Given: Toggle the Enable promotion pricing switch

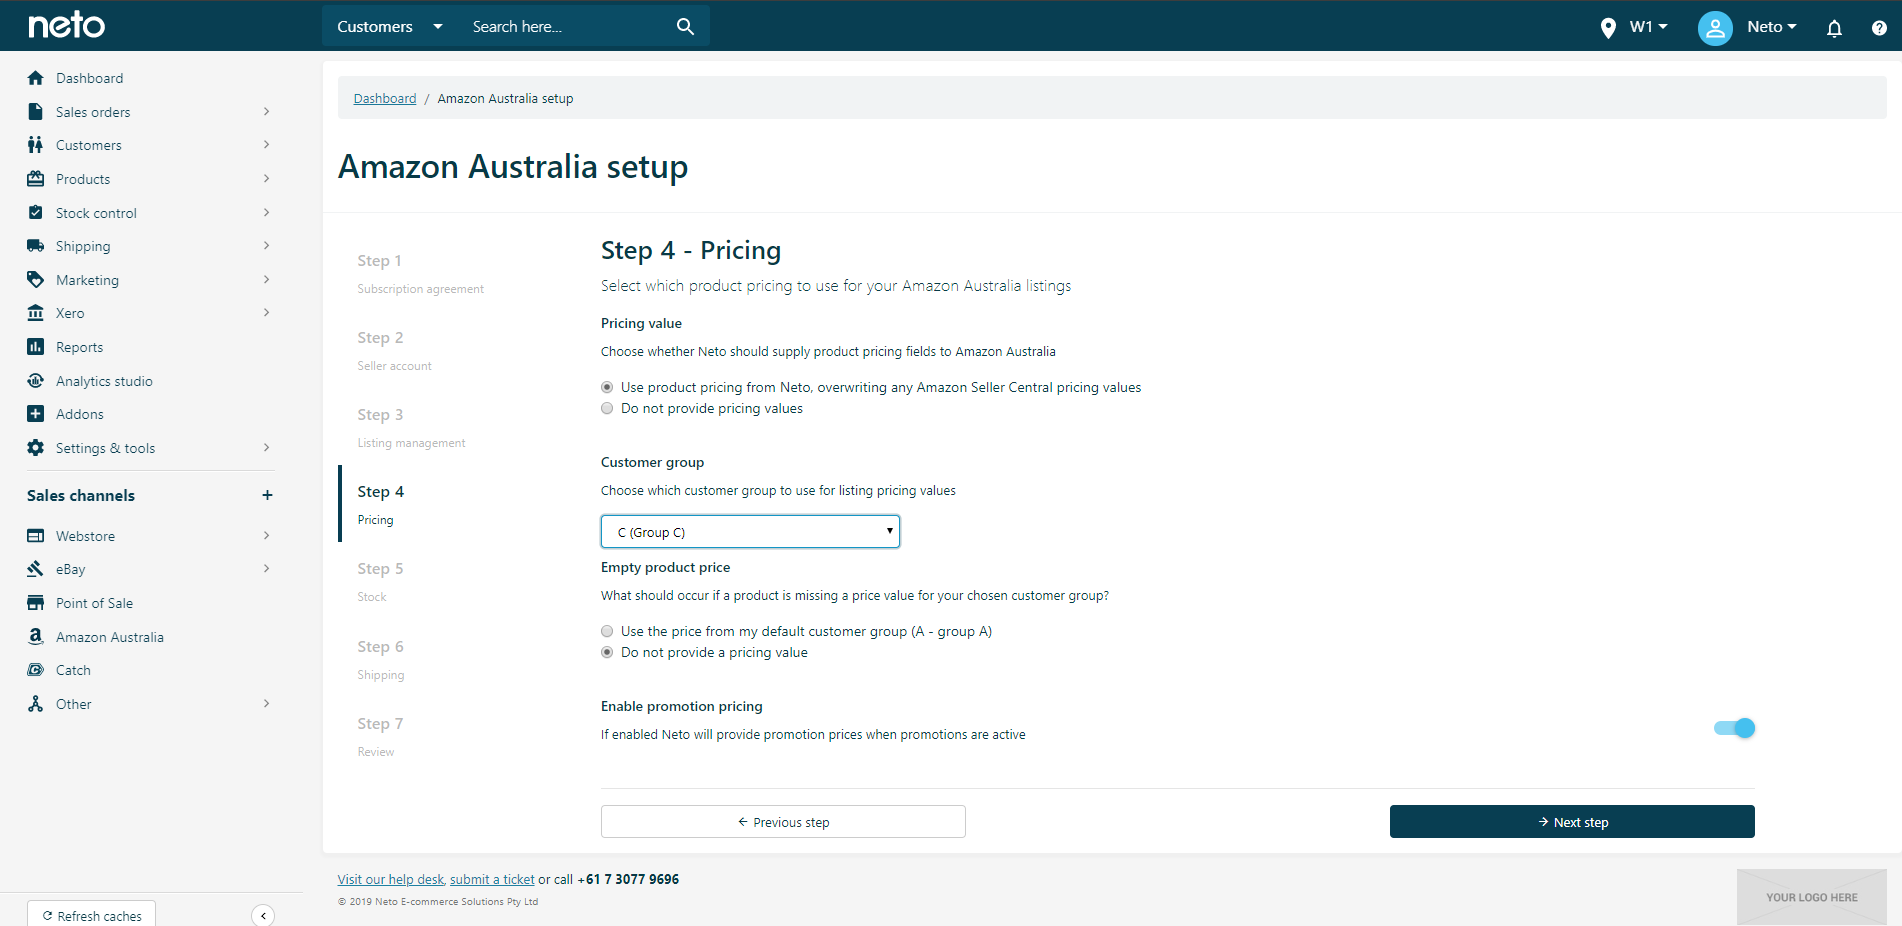Looking at the screenshot, I should tap(1735, 728).
